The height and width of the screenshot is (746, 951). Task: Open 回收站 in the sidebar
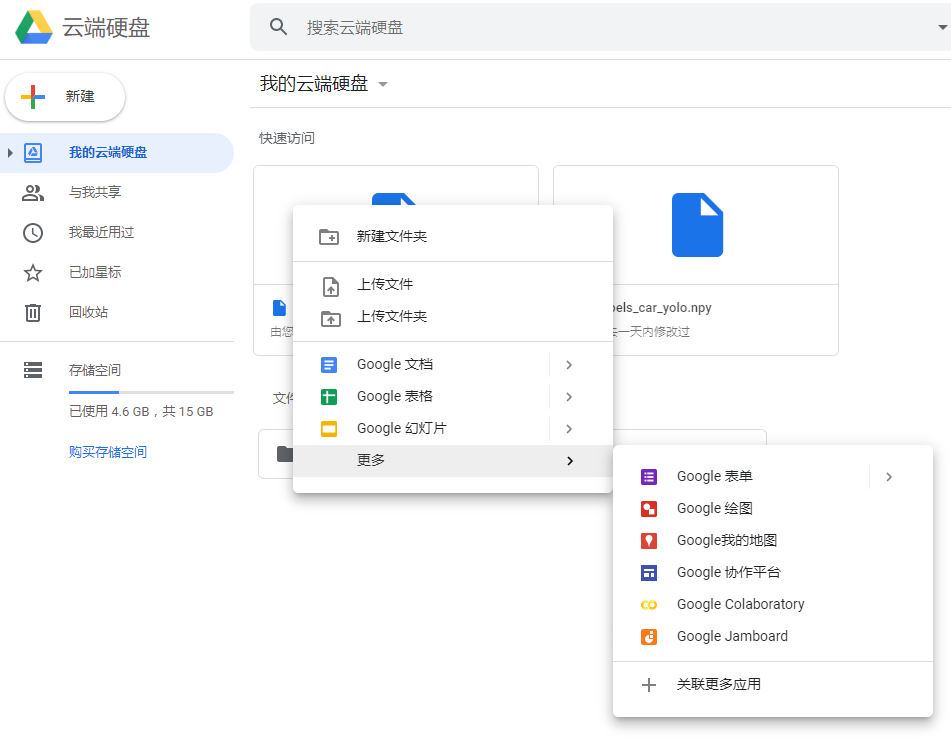point(116,313)
